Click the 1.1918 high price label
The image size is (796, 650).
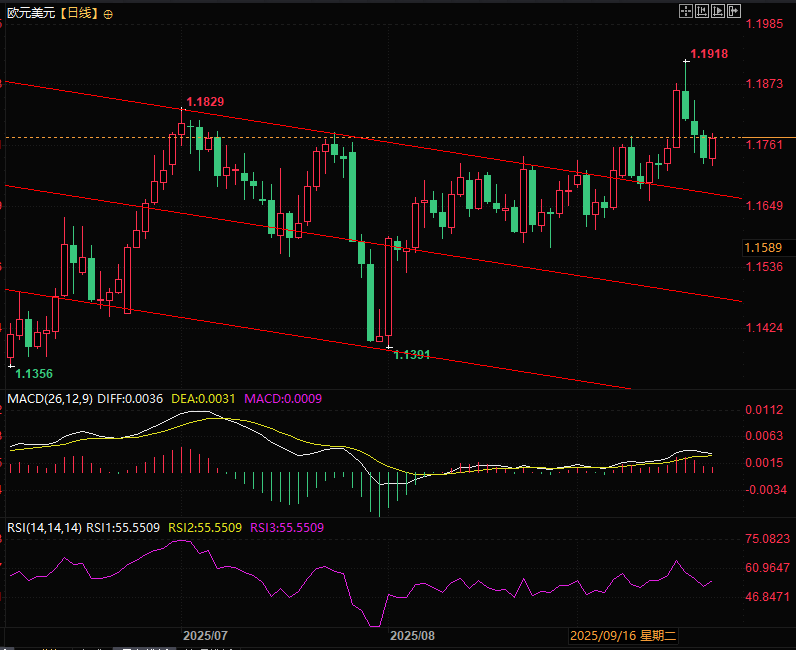(x=709, y=53)
